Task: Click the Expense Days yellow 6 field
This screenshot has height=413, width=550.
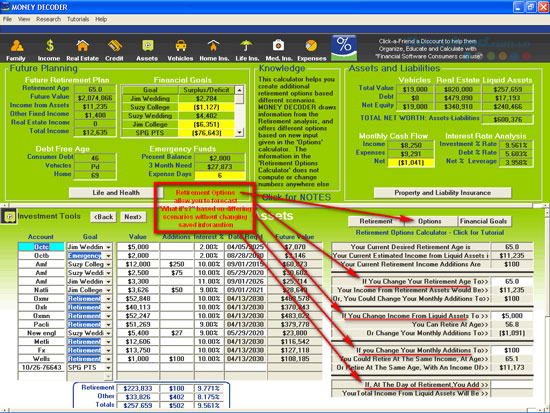Action: pyautogui.click(x=220, y=175)
